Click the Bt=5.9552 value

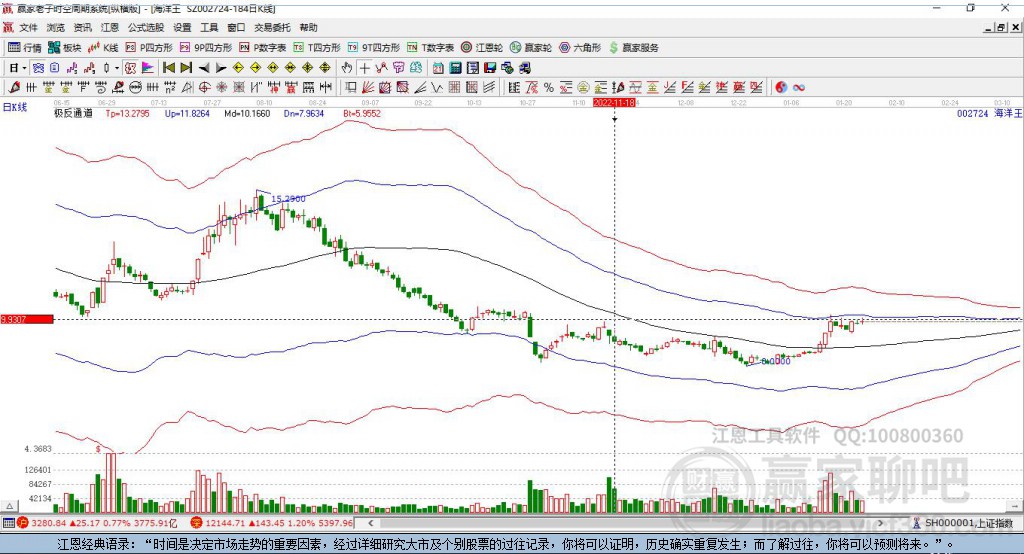(x=362, y=114)
